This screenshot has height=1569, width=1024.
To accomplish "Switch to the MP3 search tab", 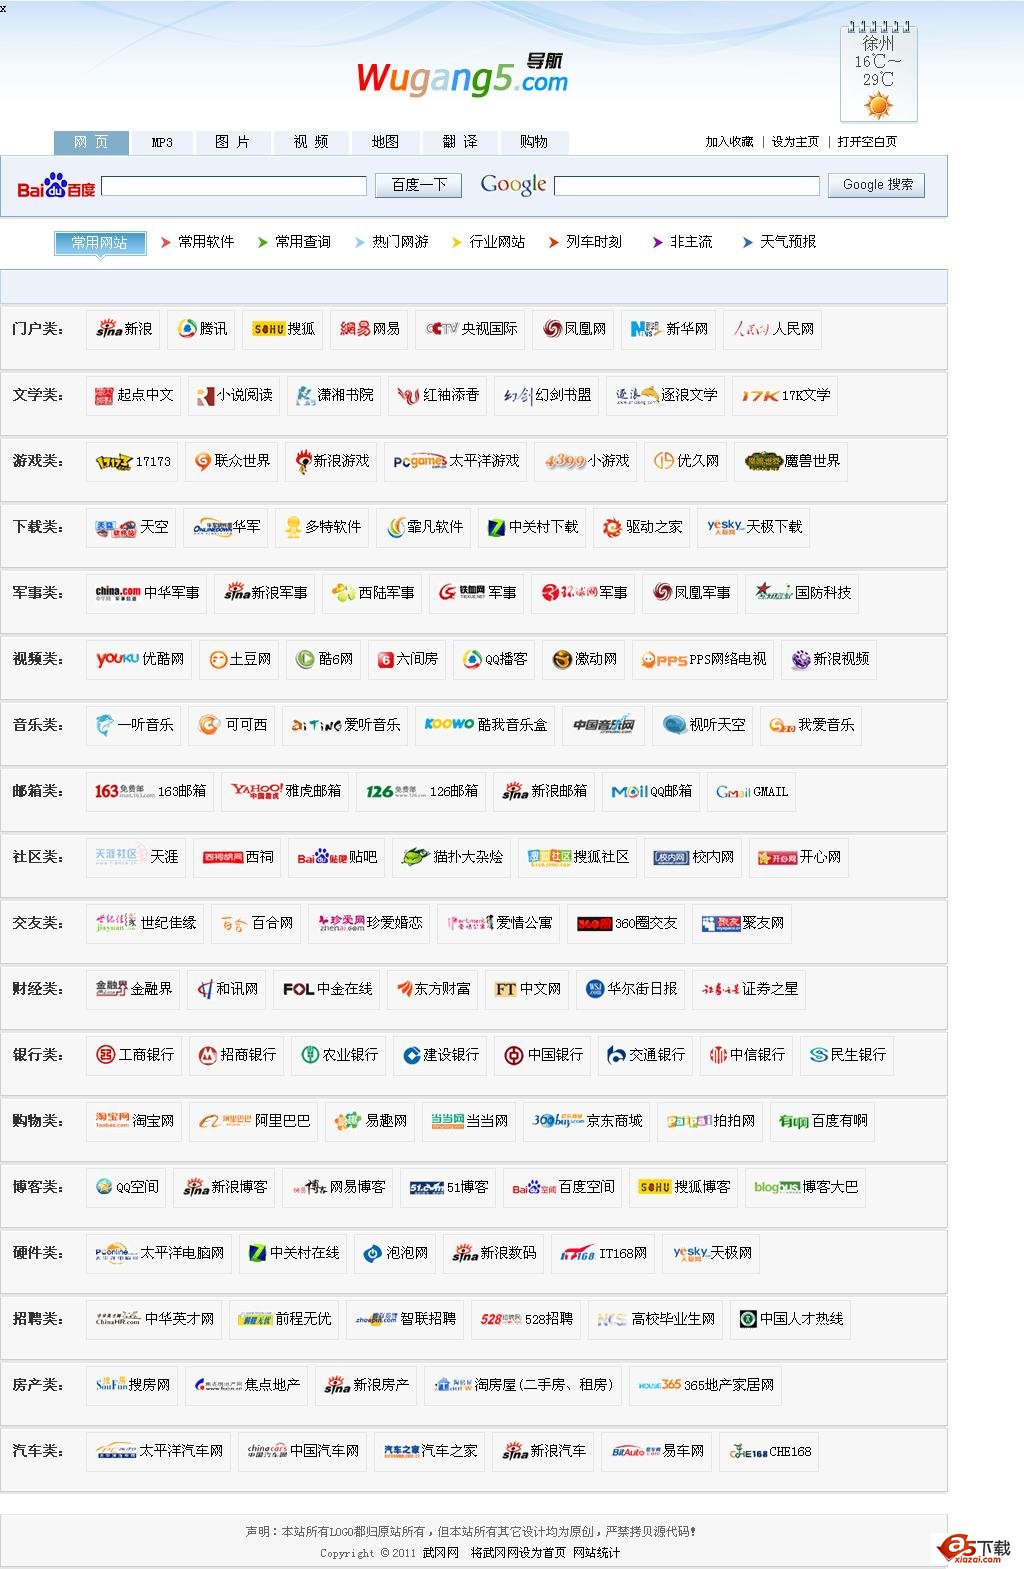I will (x=162, y=142).
